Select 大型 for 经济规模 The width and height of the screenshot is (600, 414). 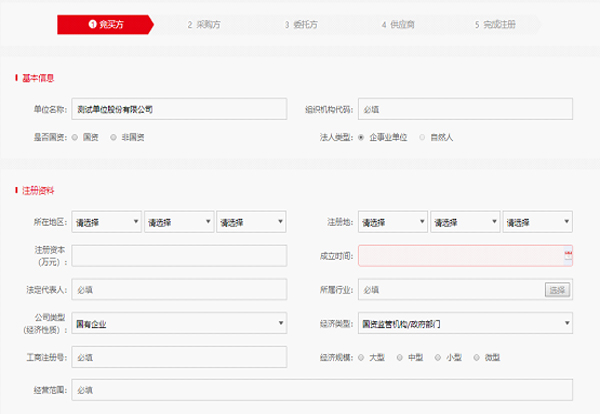[361, 356]
